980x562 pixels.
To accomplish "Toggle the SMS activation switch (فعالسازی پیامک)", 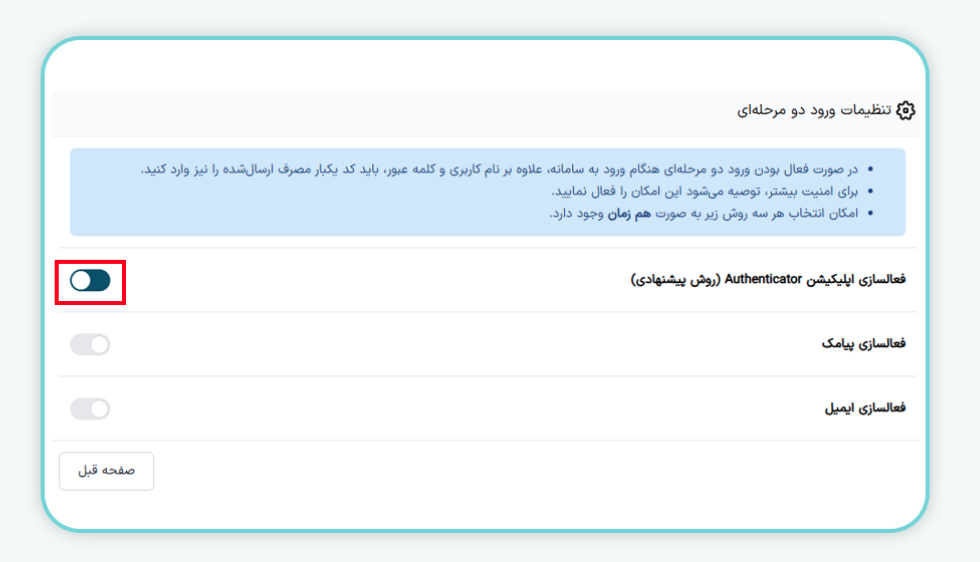I will pyautogui.click(x=90, y=344).
